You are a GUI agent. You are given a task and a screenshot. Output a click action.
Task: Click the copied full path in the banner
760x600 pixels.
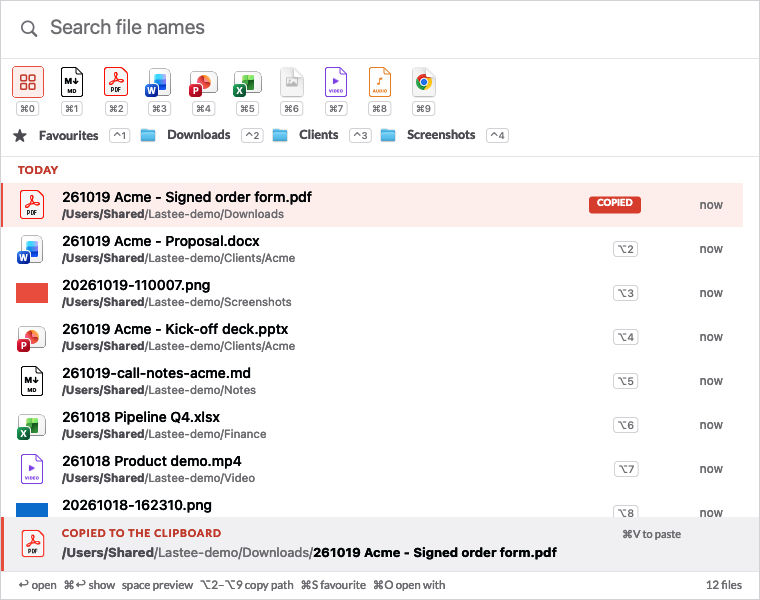[309, 553]
